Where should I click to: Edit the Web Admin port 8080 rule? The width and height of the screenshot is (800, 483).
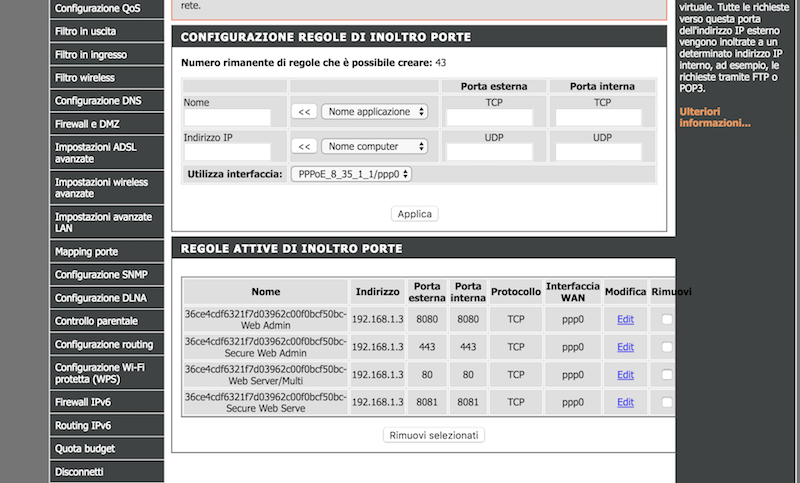[625, 319]
